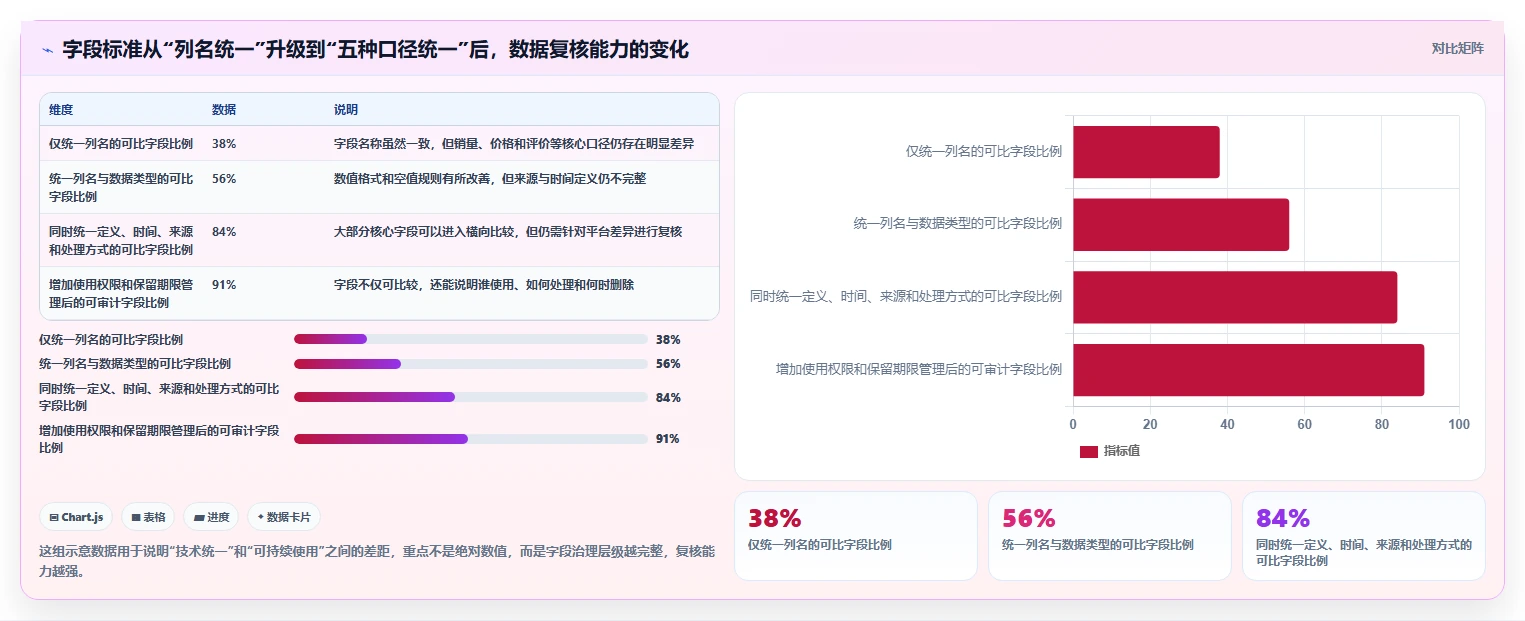Click the footnote paragraph starting 这组示意数据

[x=377, y=562]
